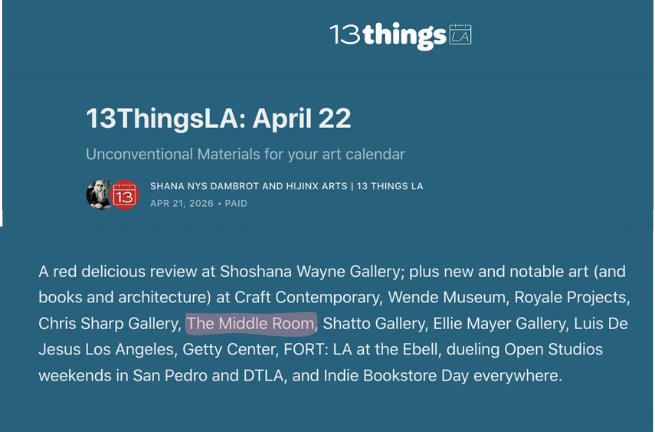Click the 13ThingsLA: April 22 headline
The width and height of the screenshot is (655, 432).
coord(218,119)
